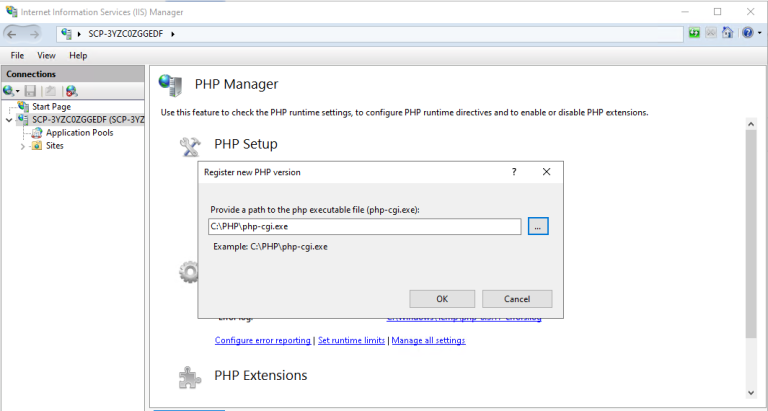Click the Back navigation arrow
Viewport: 768px width, 411px height.
12,34
